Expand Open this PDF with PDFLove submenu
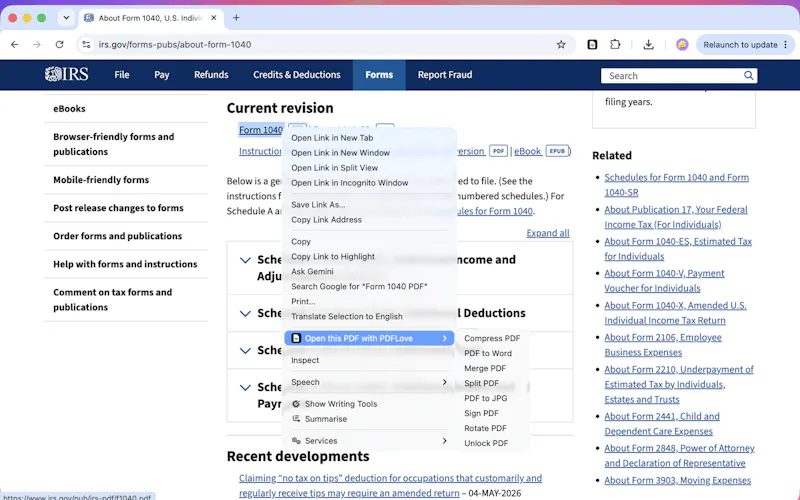The width and height of the screenshot is (800, 500). point(369,338)
